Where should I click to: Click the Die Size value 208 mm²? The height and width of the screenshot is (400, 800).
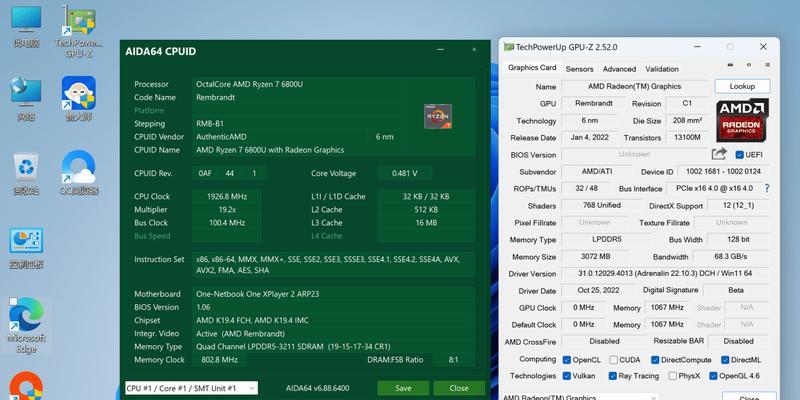(687, 120)
